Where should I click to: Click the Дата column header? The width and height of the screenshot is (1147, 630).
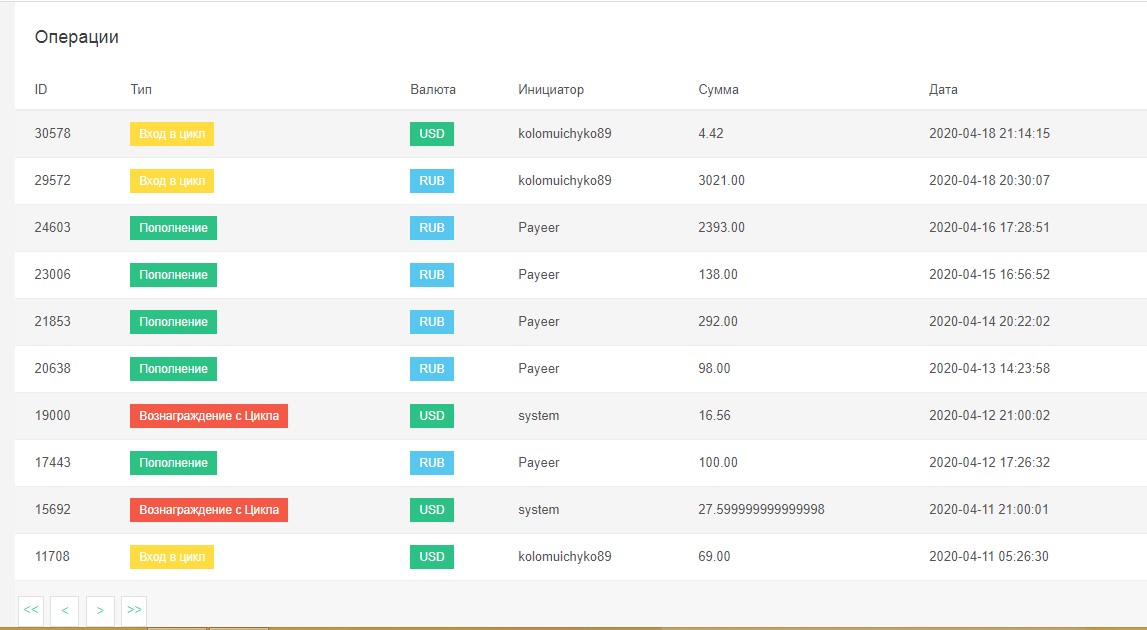pos(943,90)
